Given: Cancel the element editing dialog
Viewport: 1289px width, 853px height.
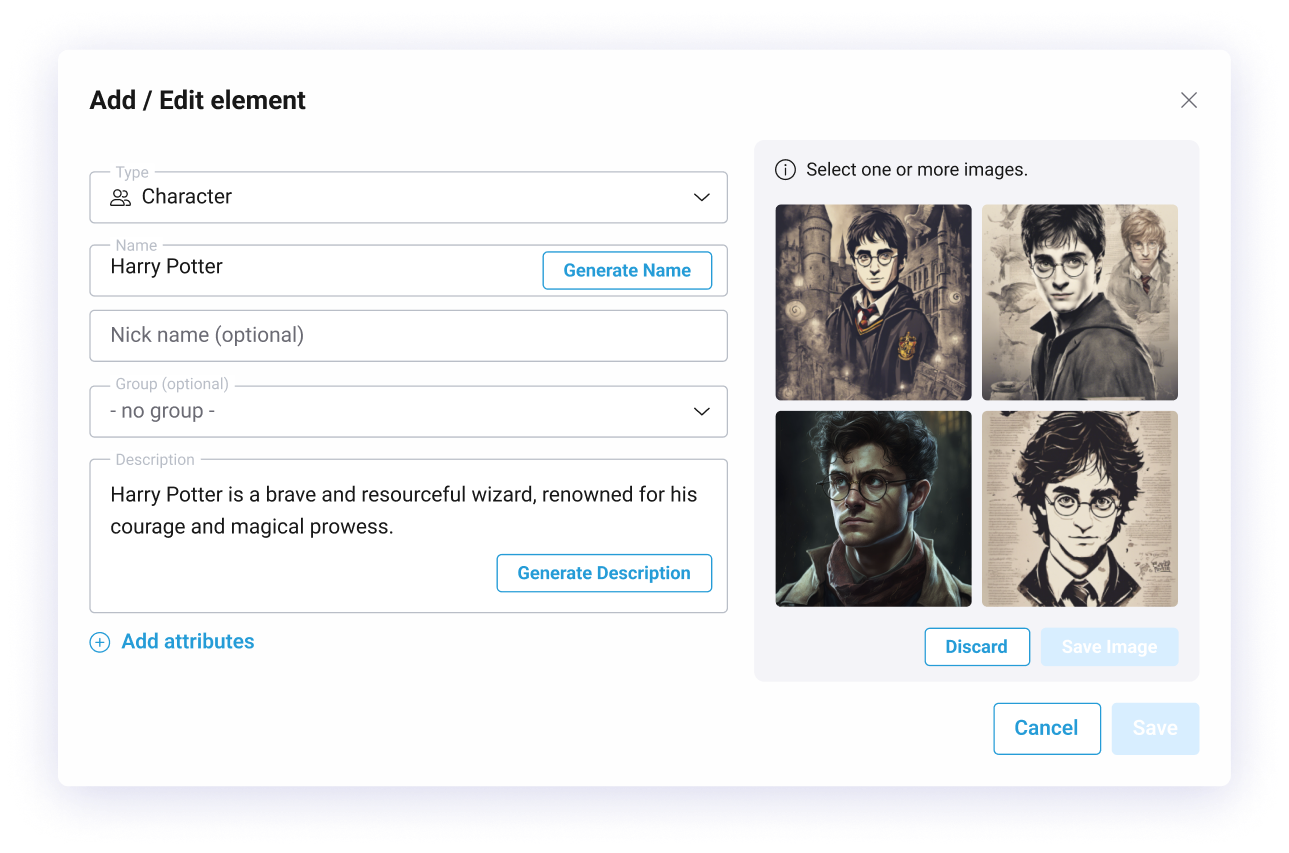Looking at the screenshot, I should 1047,728.
